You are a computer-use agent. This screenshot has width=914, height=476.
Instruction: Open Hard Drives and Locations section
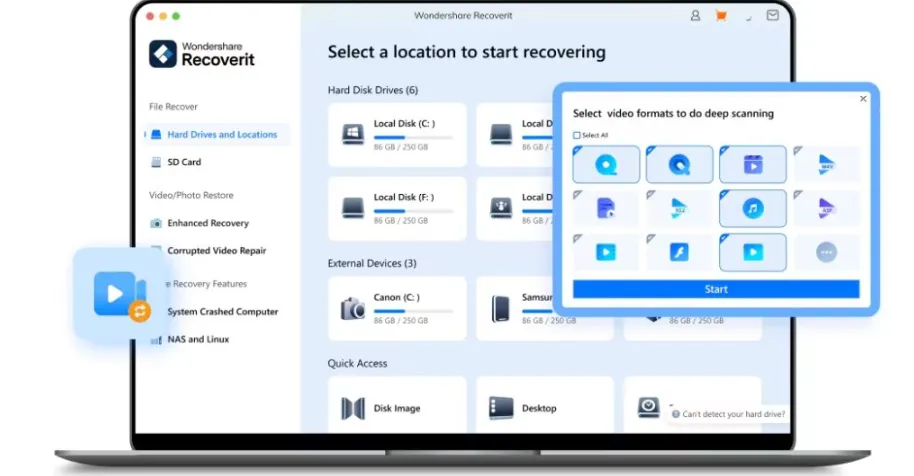point(216,135)
